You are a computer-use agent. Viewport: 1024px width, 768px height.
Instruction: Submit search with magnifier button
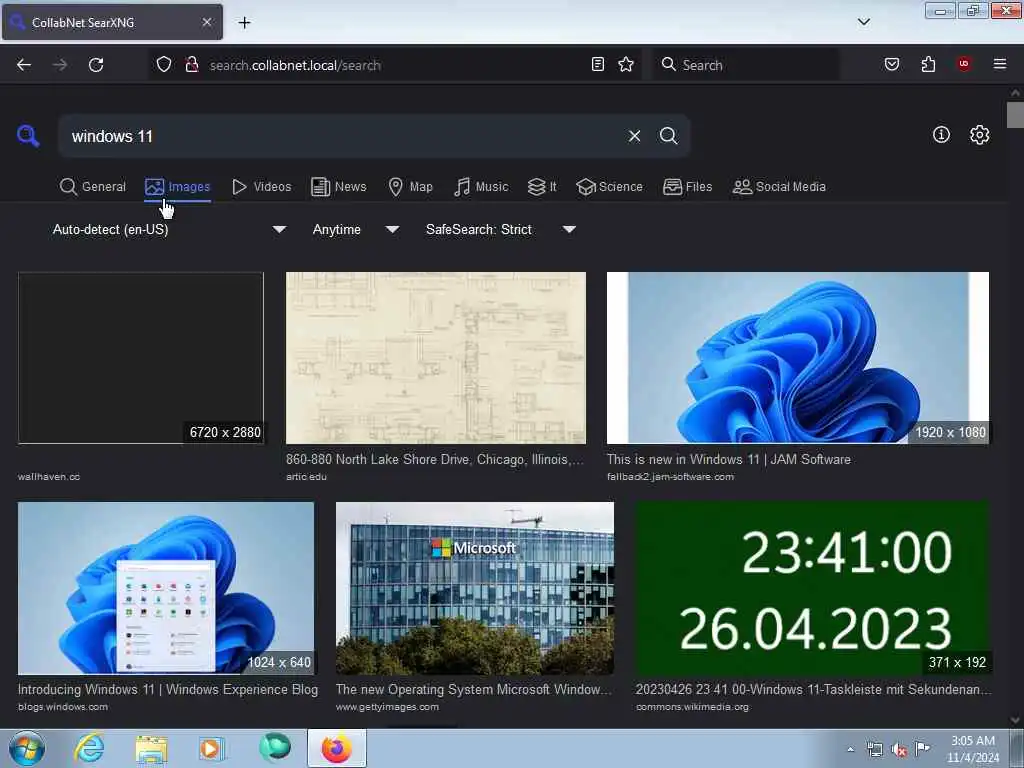[x=669, y=136]
